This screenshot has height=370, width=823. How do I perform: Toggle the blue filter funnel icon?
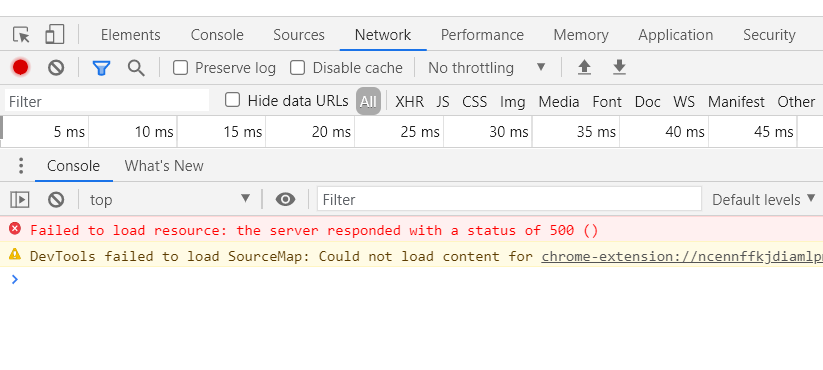[101, 68]
